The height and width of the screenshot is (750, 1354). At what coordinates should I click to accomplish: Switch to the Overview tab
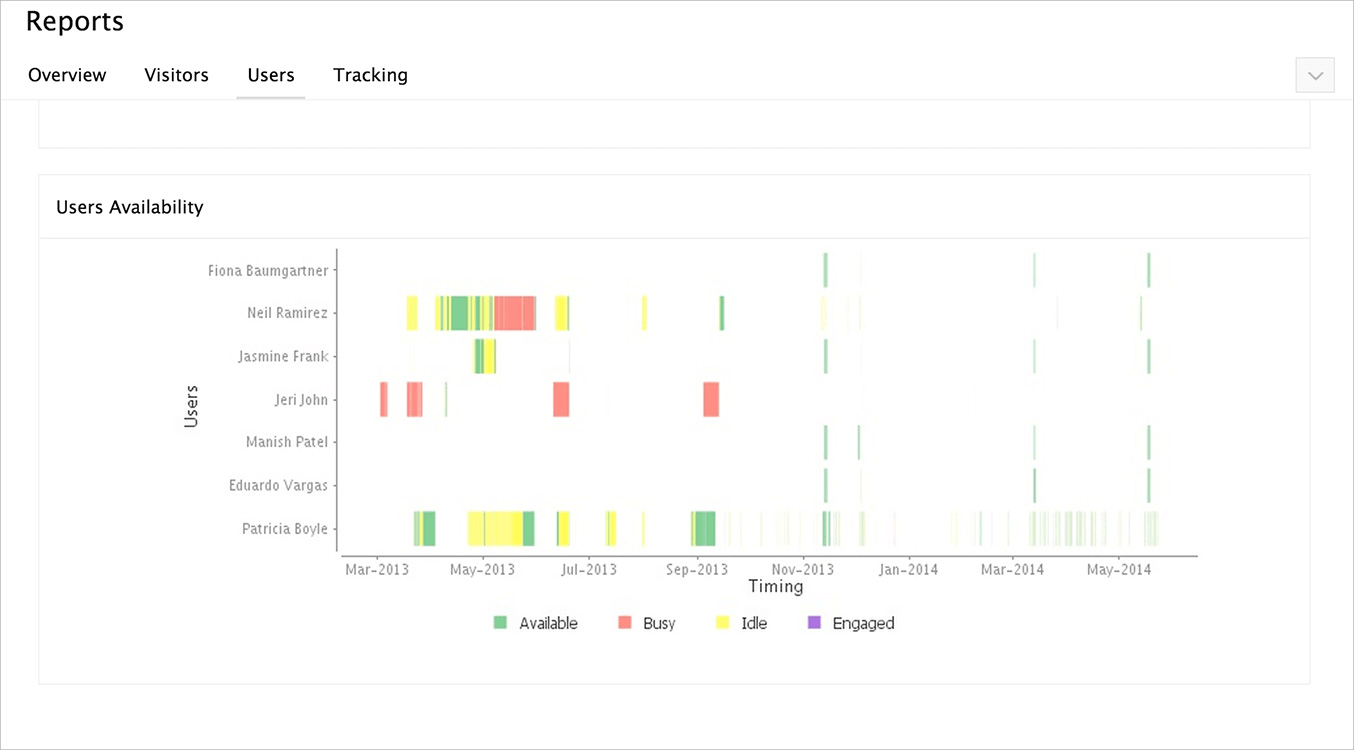[67, 75]
